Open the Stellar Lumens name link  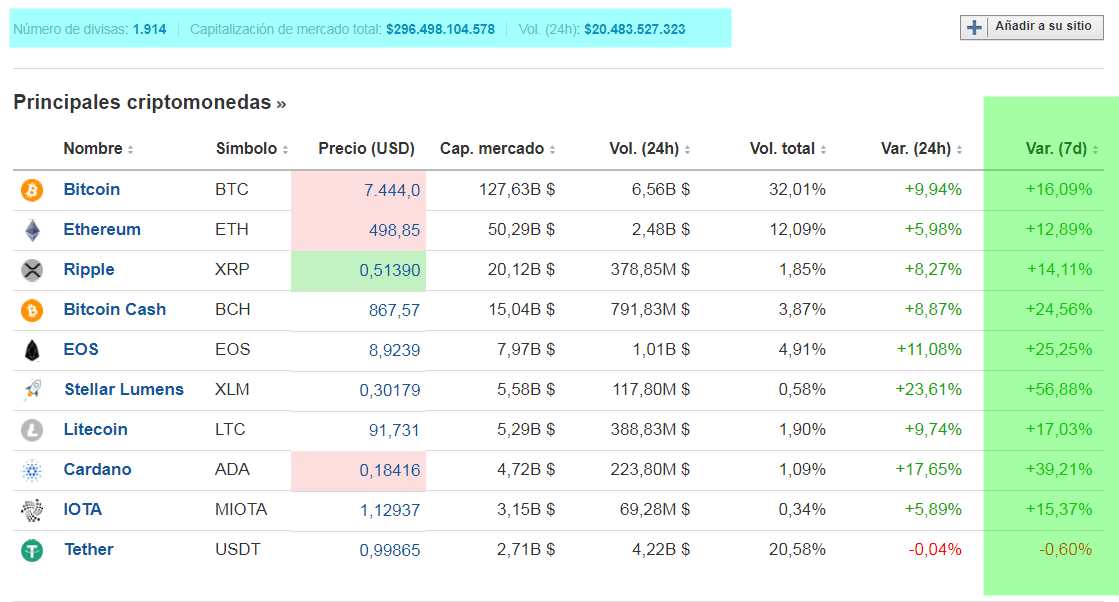tap(123, 390)
